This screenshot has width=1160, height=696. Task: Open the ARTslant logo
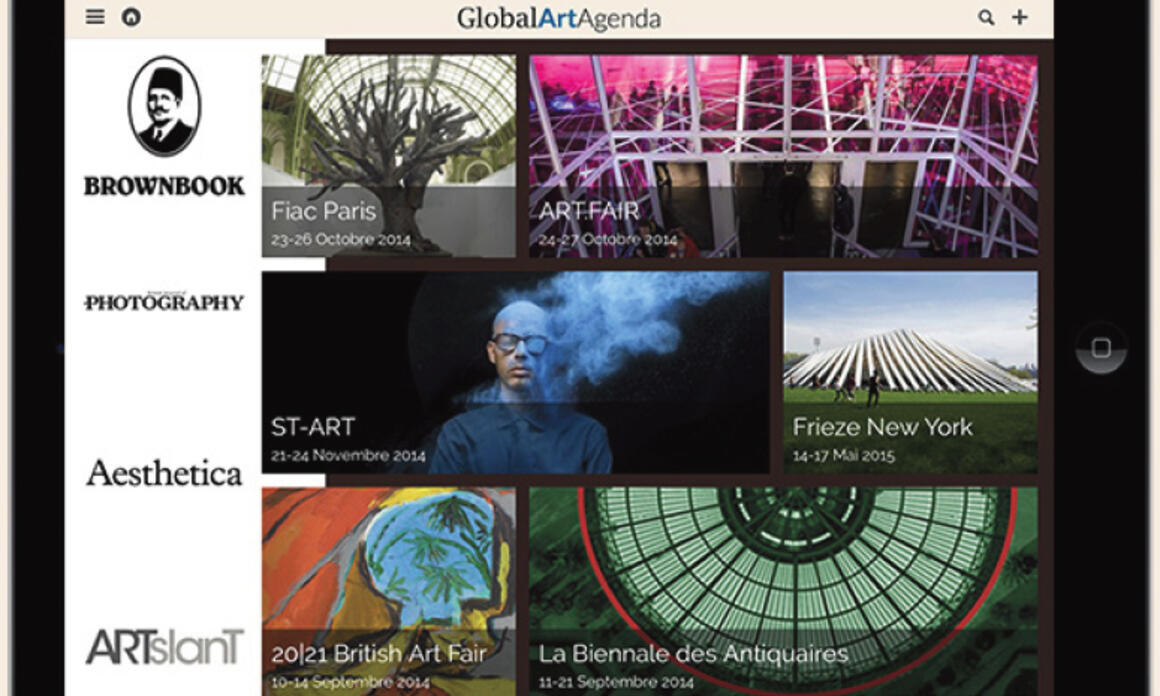(164, 646)
